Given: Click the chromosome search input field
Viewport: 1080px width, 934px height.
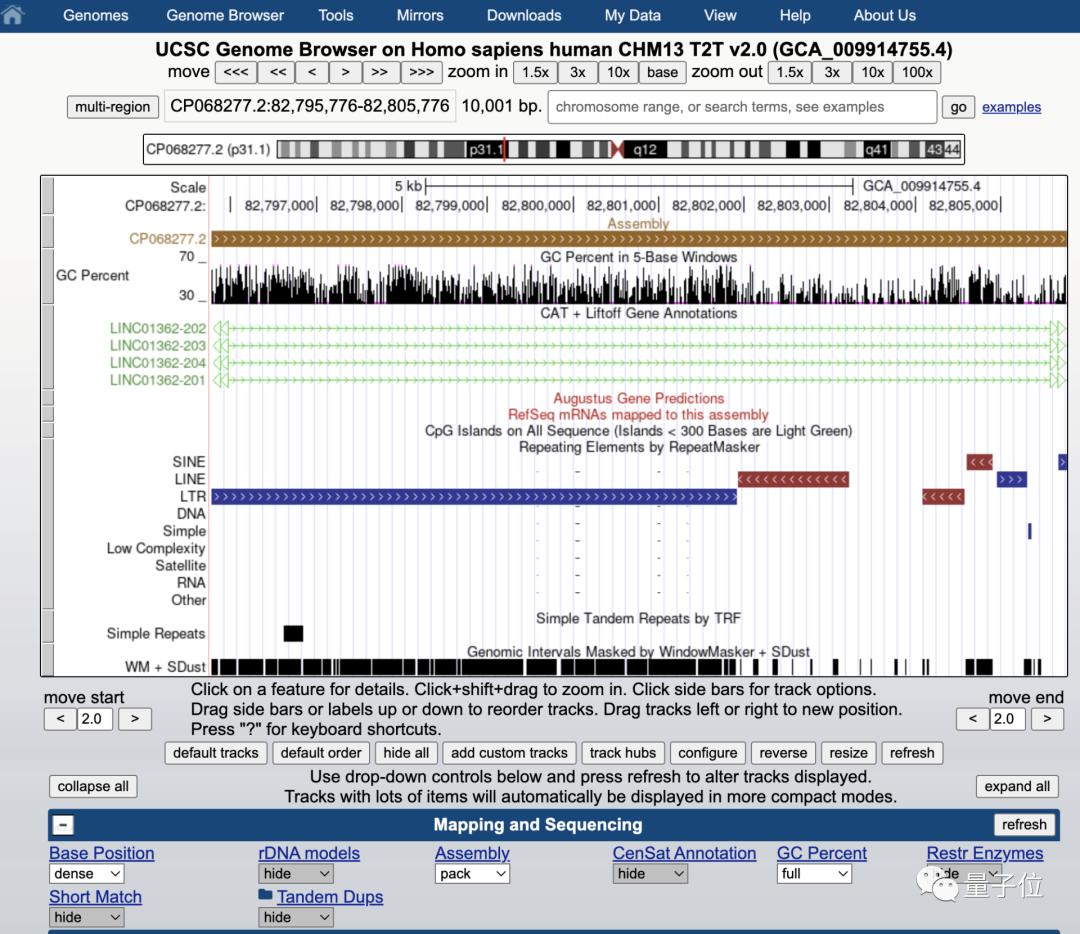Looking at the screenshot, I should (742, 107).
